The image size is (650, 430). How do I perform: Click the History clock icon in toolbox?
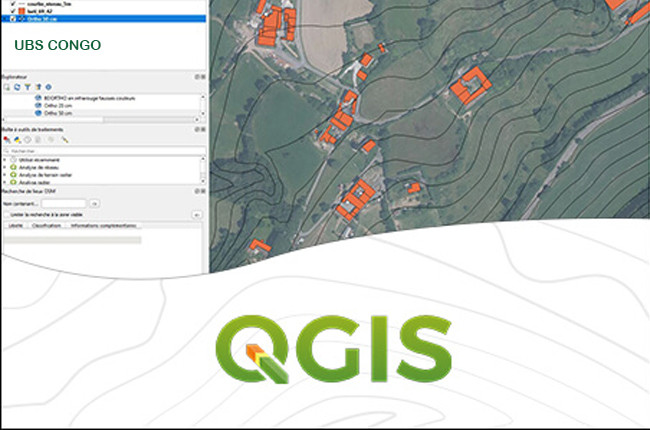point(29,140)
